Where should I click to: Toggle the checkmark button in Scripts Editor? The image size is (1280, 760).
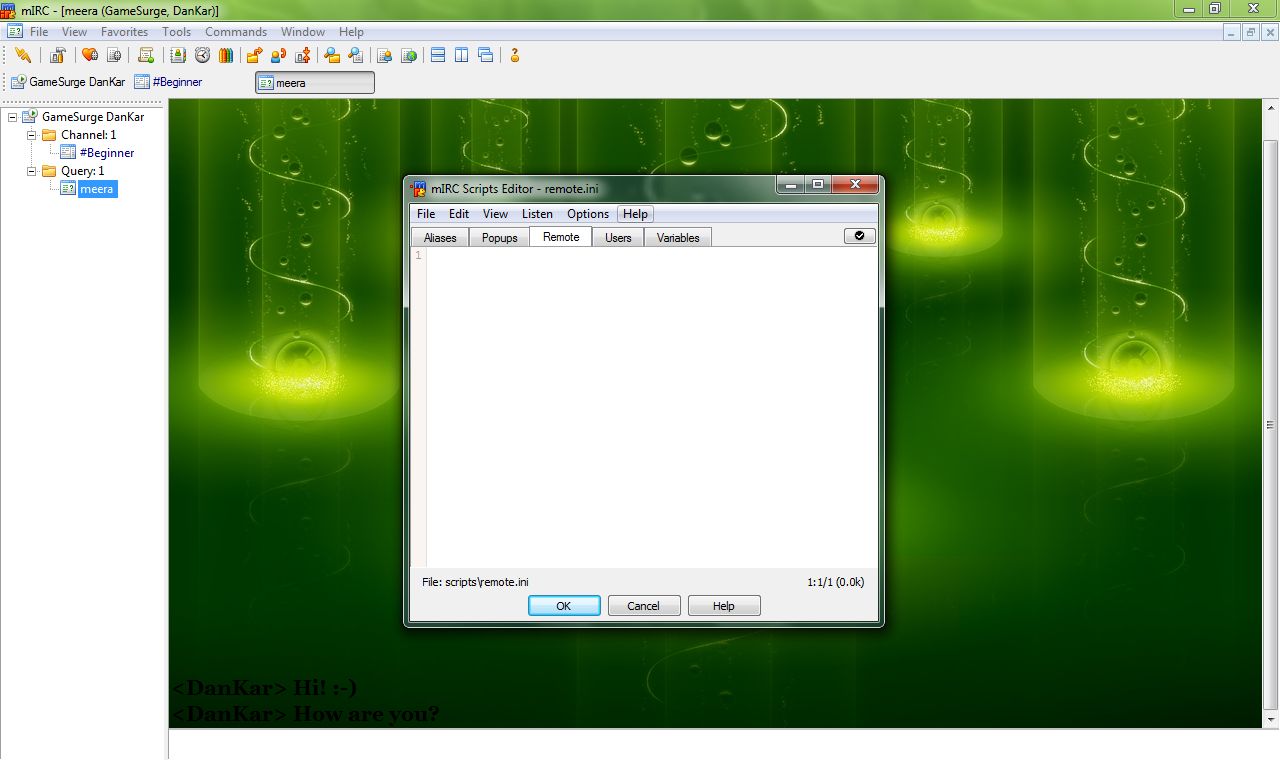pyautogui.click(x=860, y=236)
